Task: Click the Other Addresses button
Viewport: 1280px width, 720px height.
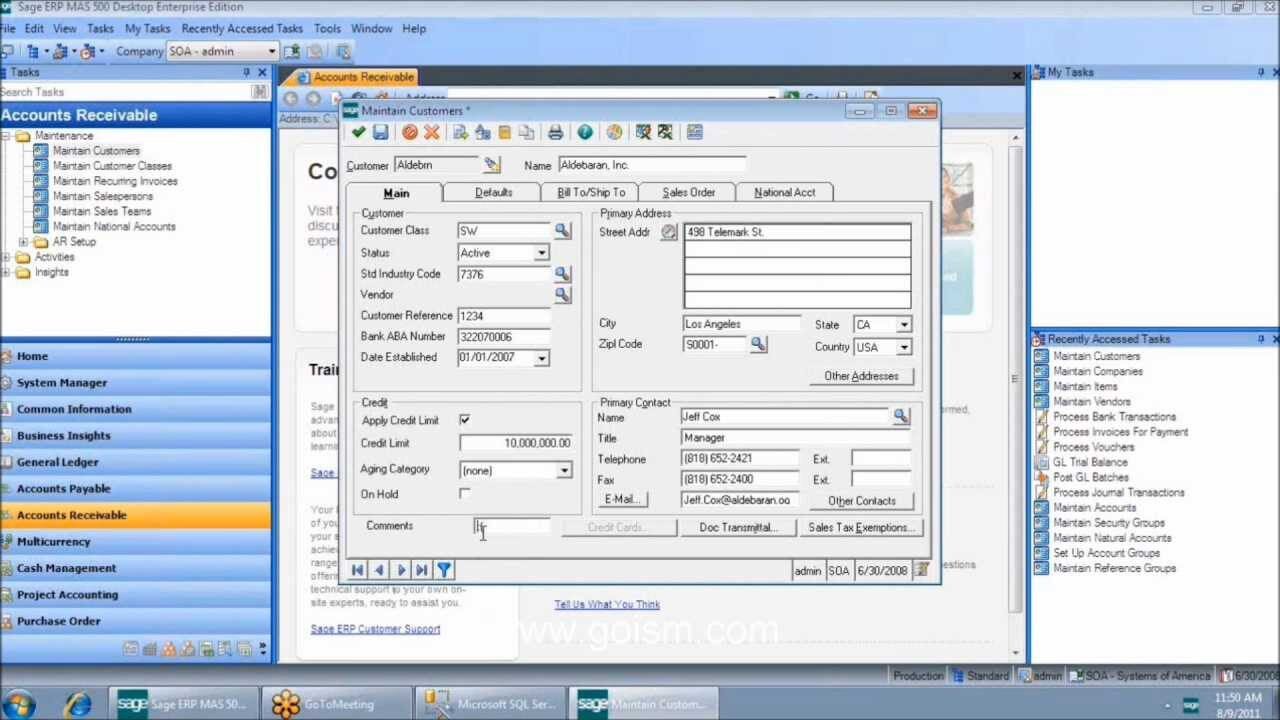Action: pyautogui.click(x=860, y=375)
